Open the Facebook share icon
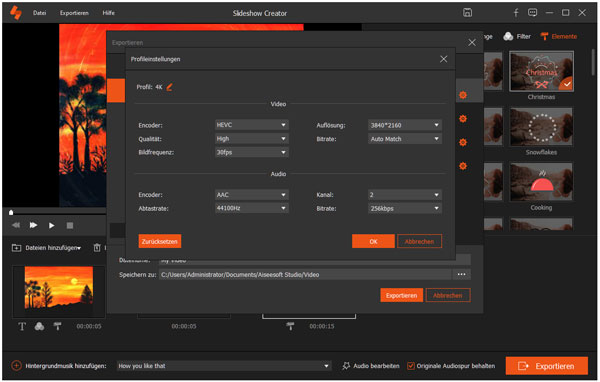 [x=516, y=13]
